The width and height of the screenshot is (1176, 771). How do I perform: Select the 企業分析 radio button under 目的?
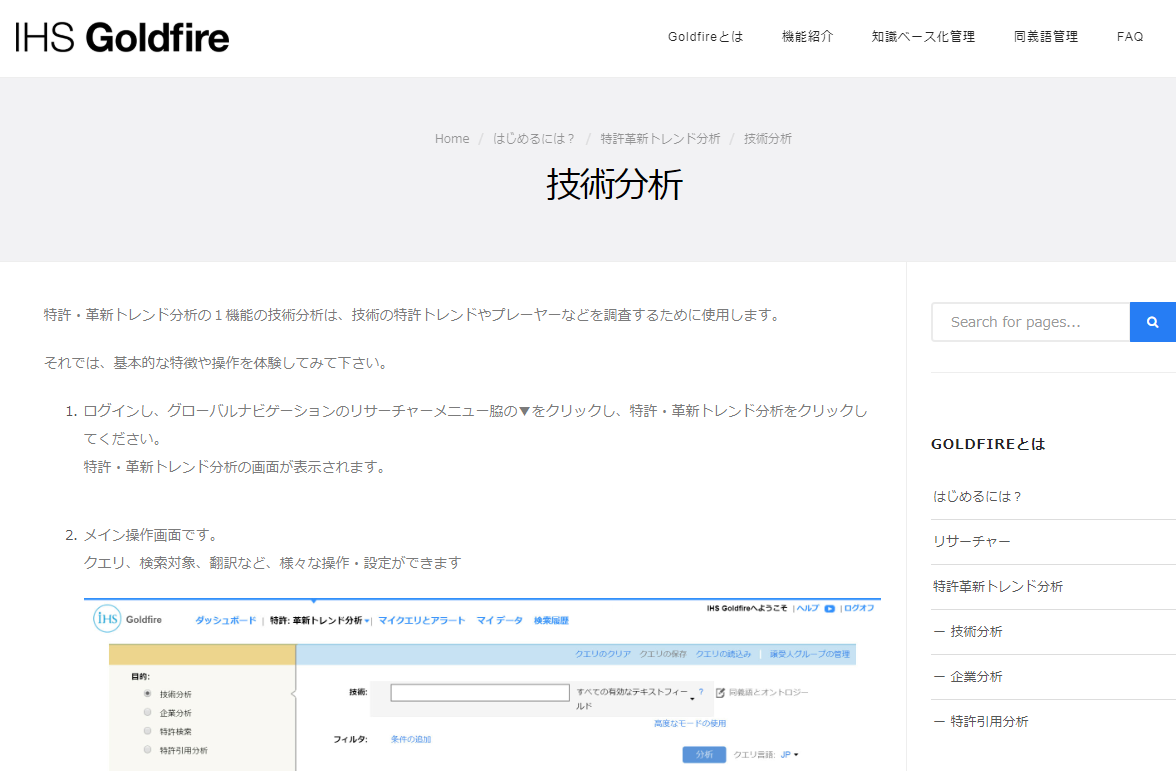click(148, 712)
